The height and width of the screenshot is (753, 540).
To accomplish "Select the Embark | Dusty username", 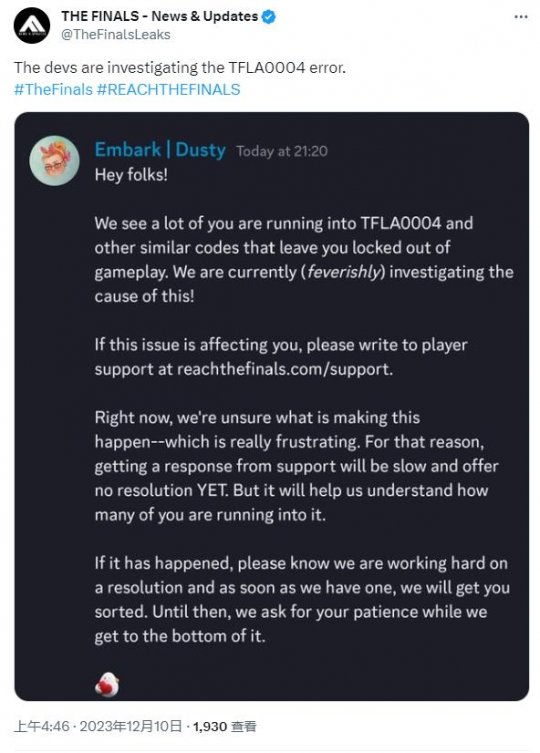I will [160, 150].
